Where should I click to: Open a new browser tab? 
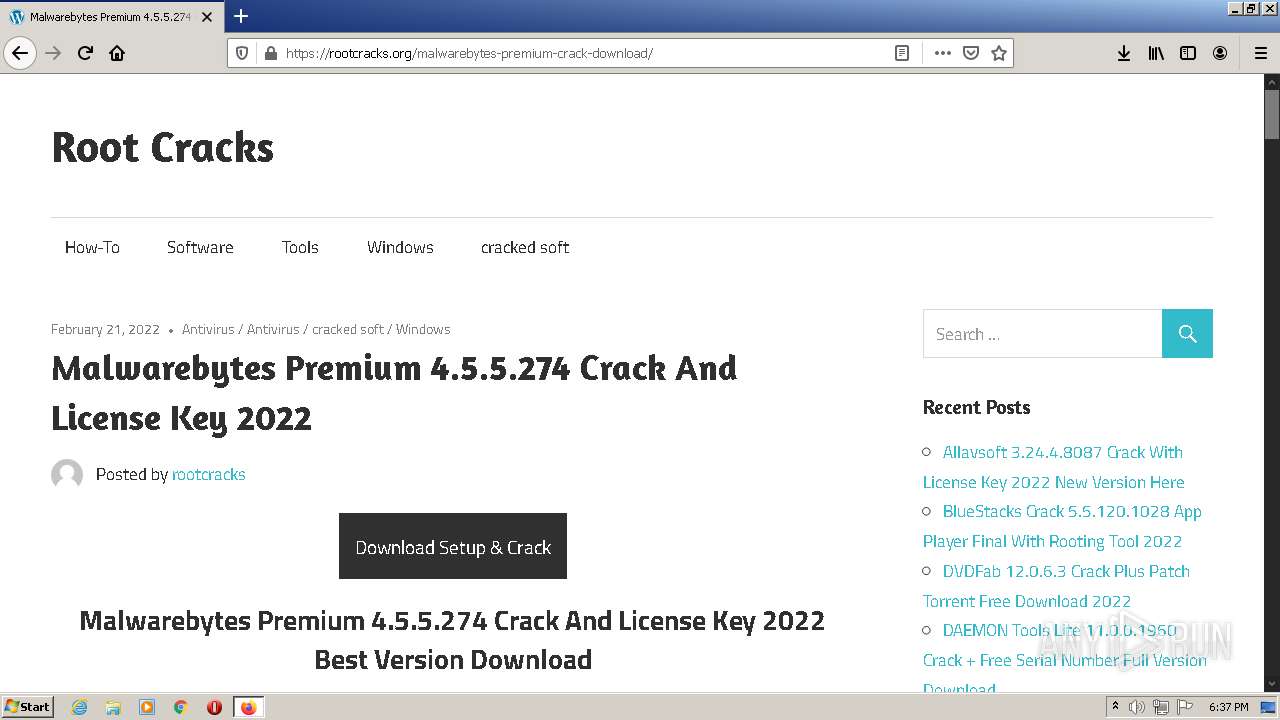(241, 16)
